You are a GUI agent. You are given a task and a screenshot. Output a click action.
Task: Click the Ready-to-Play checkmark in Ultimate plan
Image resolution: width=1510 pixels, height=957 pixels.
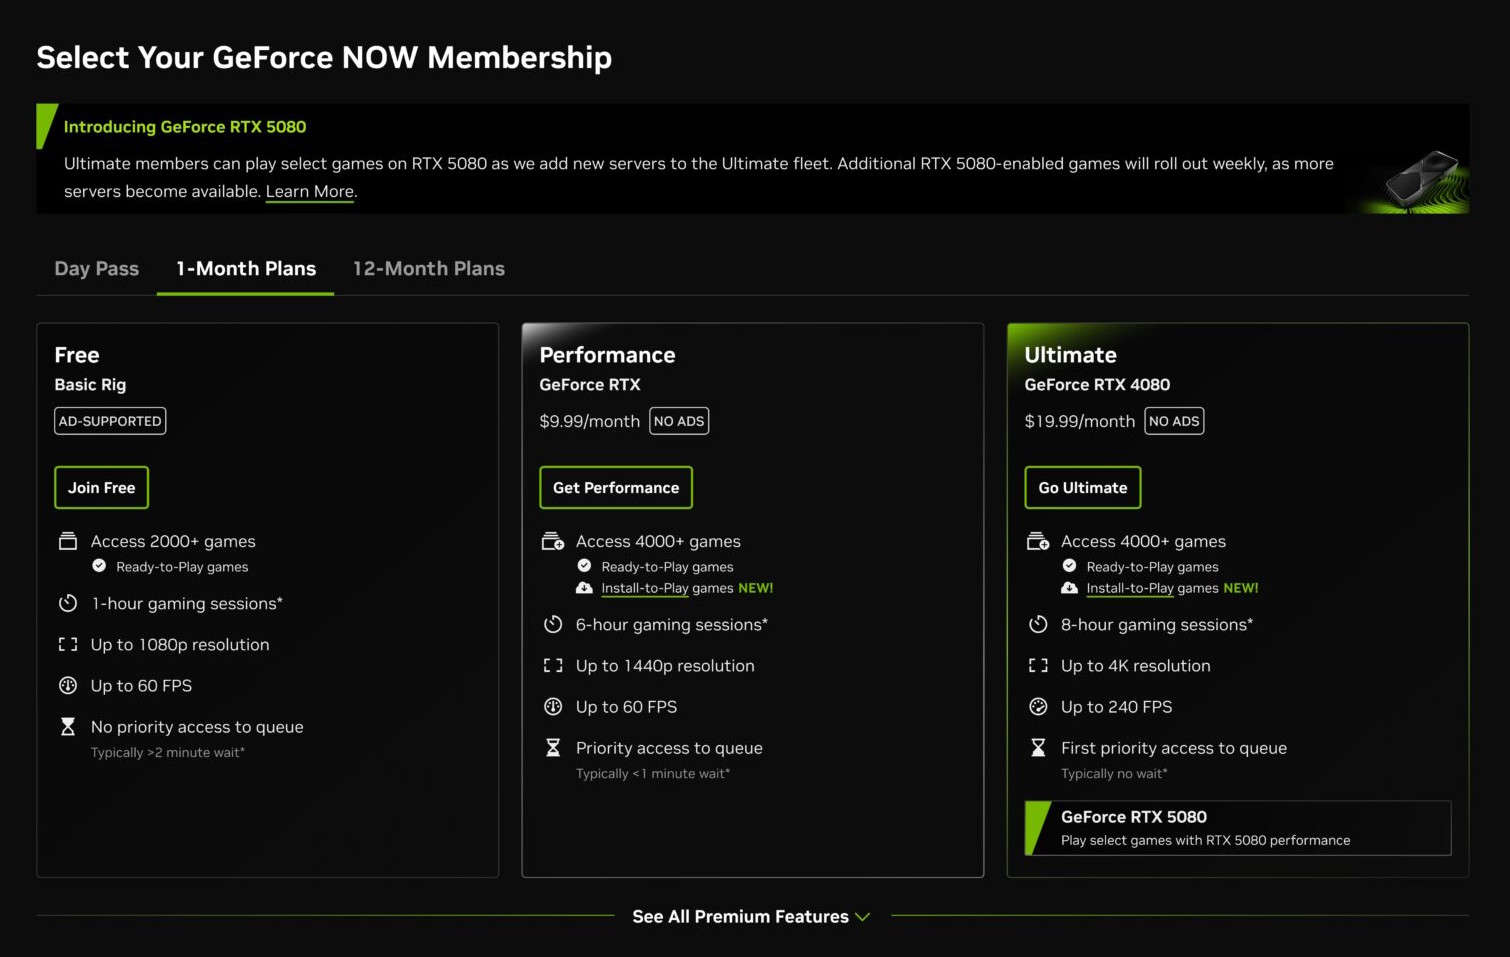(1069, 566)
